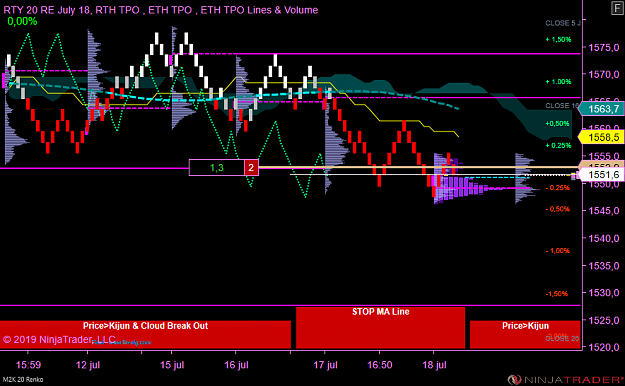Click the 1570,0 price axis label

coord(604,74)
